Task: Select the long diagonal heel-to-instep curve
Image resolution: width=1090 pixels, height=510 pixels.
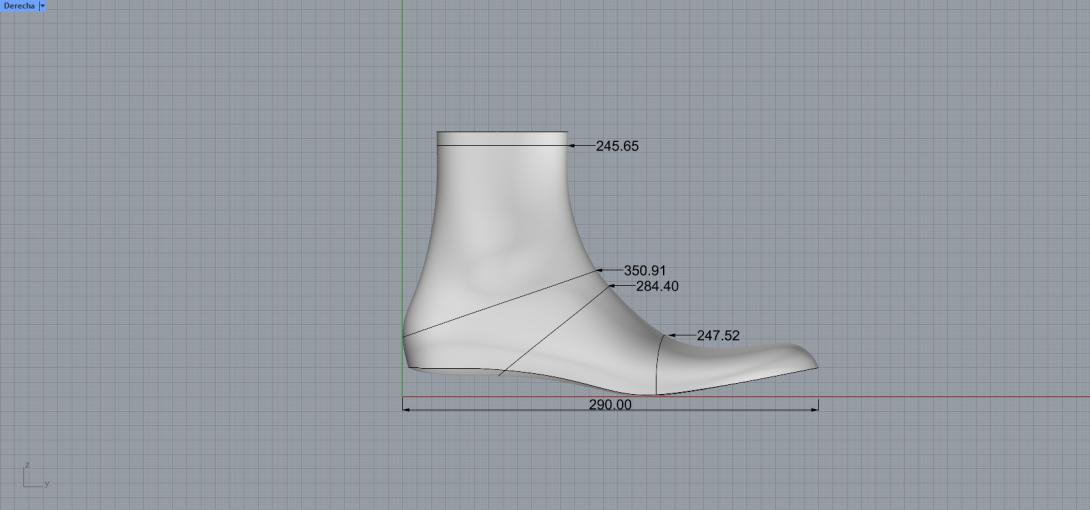Action: 500,302
